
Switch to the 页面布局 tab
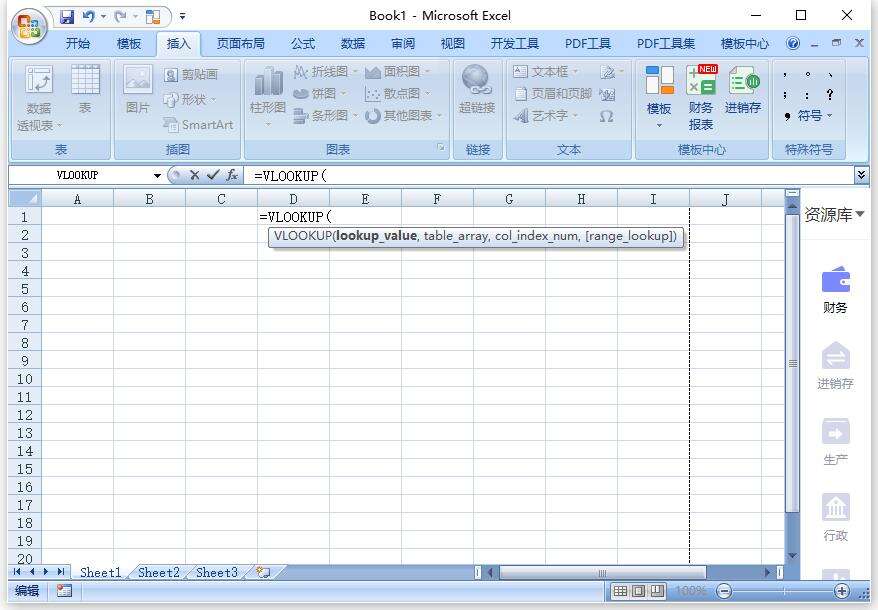[x=241, y=44]
